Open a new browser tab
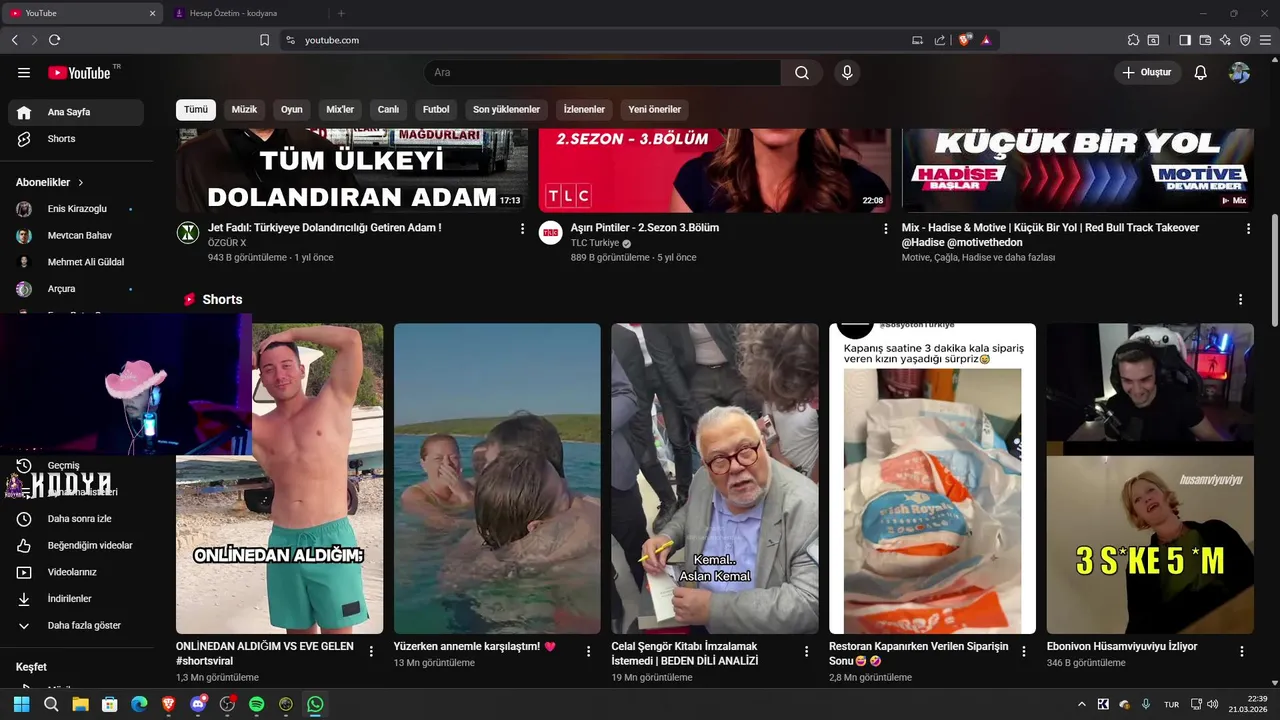Viewport: 1280px width, 720px height. pyautogui.click(x=341, y=13)
